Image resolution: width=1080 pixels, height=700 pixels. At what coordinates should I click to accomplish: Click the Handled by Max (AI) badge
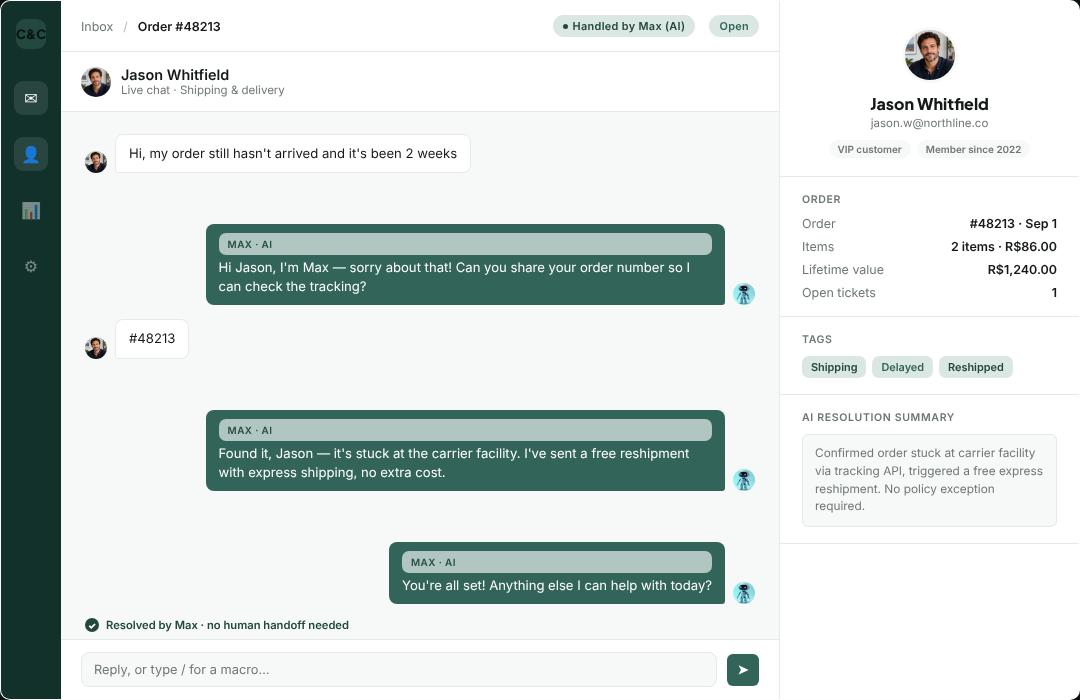coord(624,26)
